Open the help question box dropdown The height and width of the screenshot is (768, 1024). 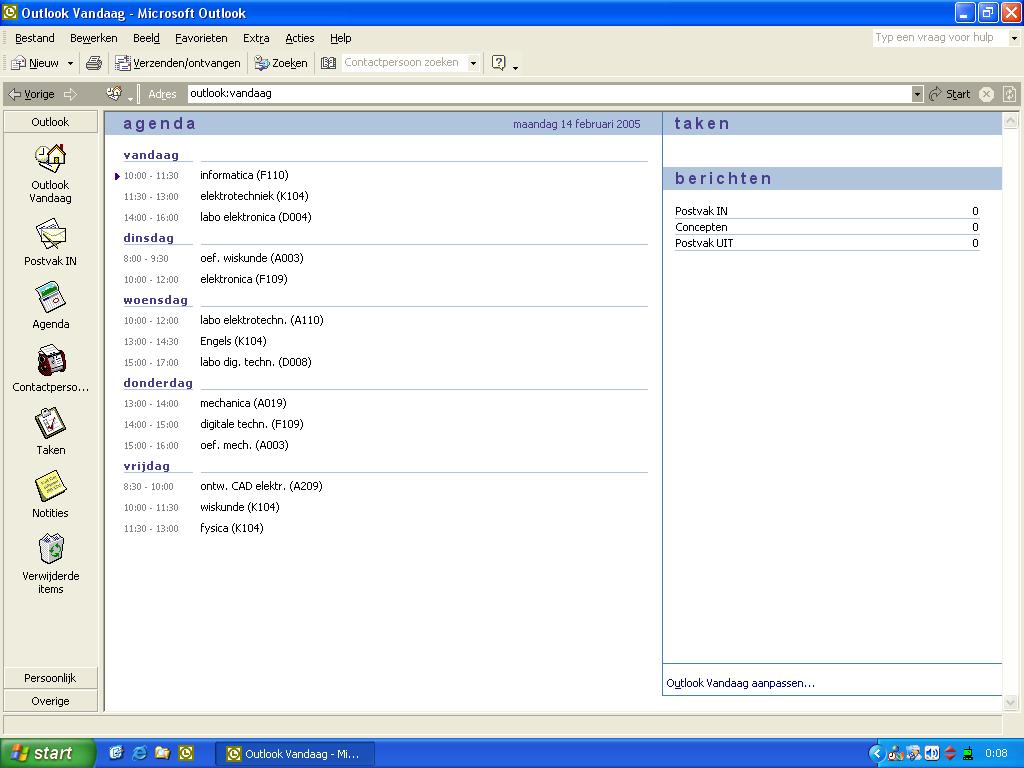(1014, 38)
